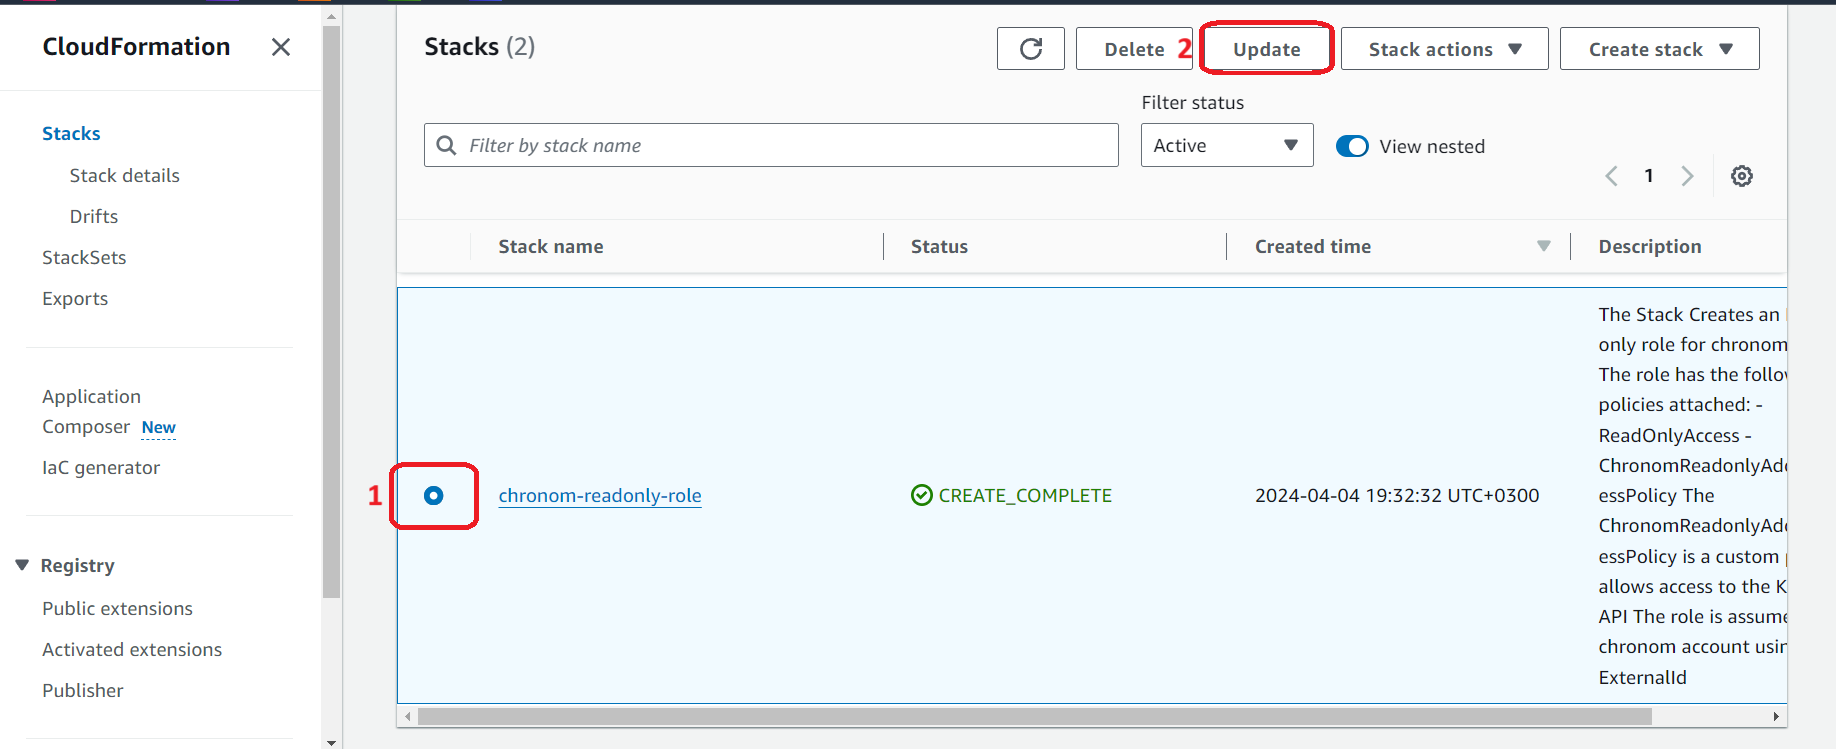Open Public extensions in sidebar

[x=117, y=608]
